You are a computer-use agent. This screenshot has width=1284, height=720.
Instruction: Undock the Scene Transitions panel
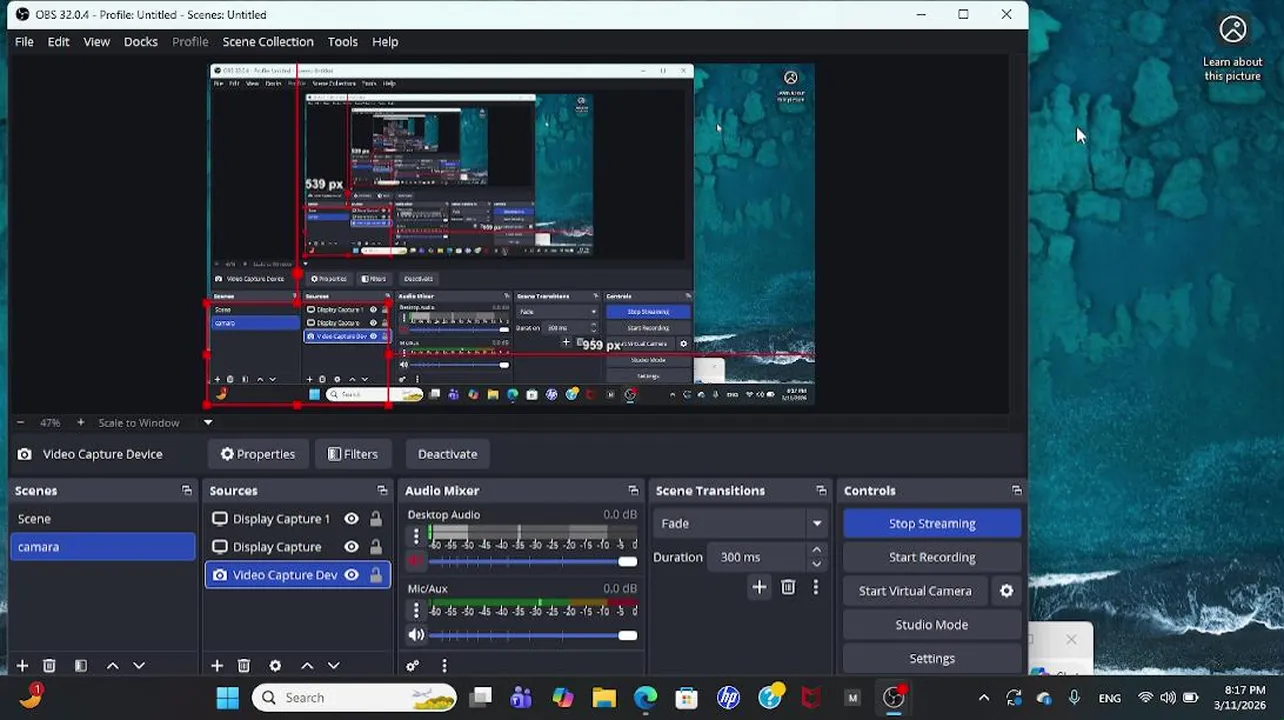click(821, 491)
